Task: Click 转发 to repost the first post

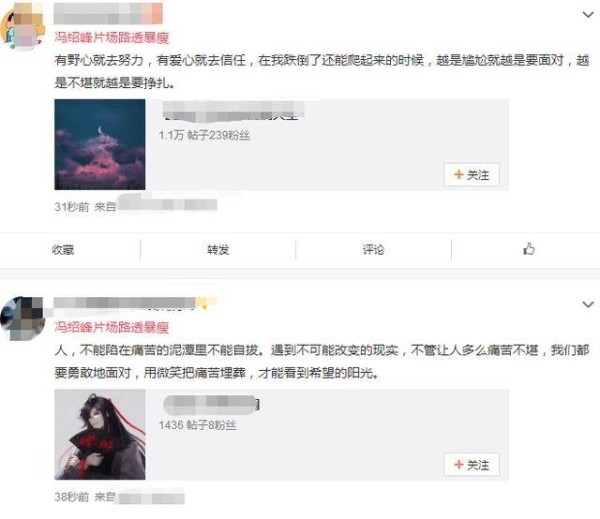Action: [x=218, y=250]
